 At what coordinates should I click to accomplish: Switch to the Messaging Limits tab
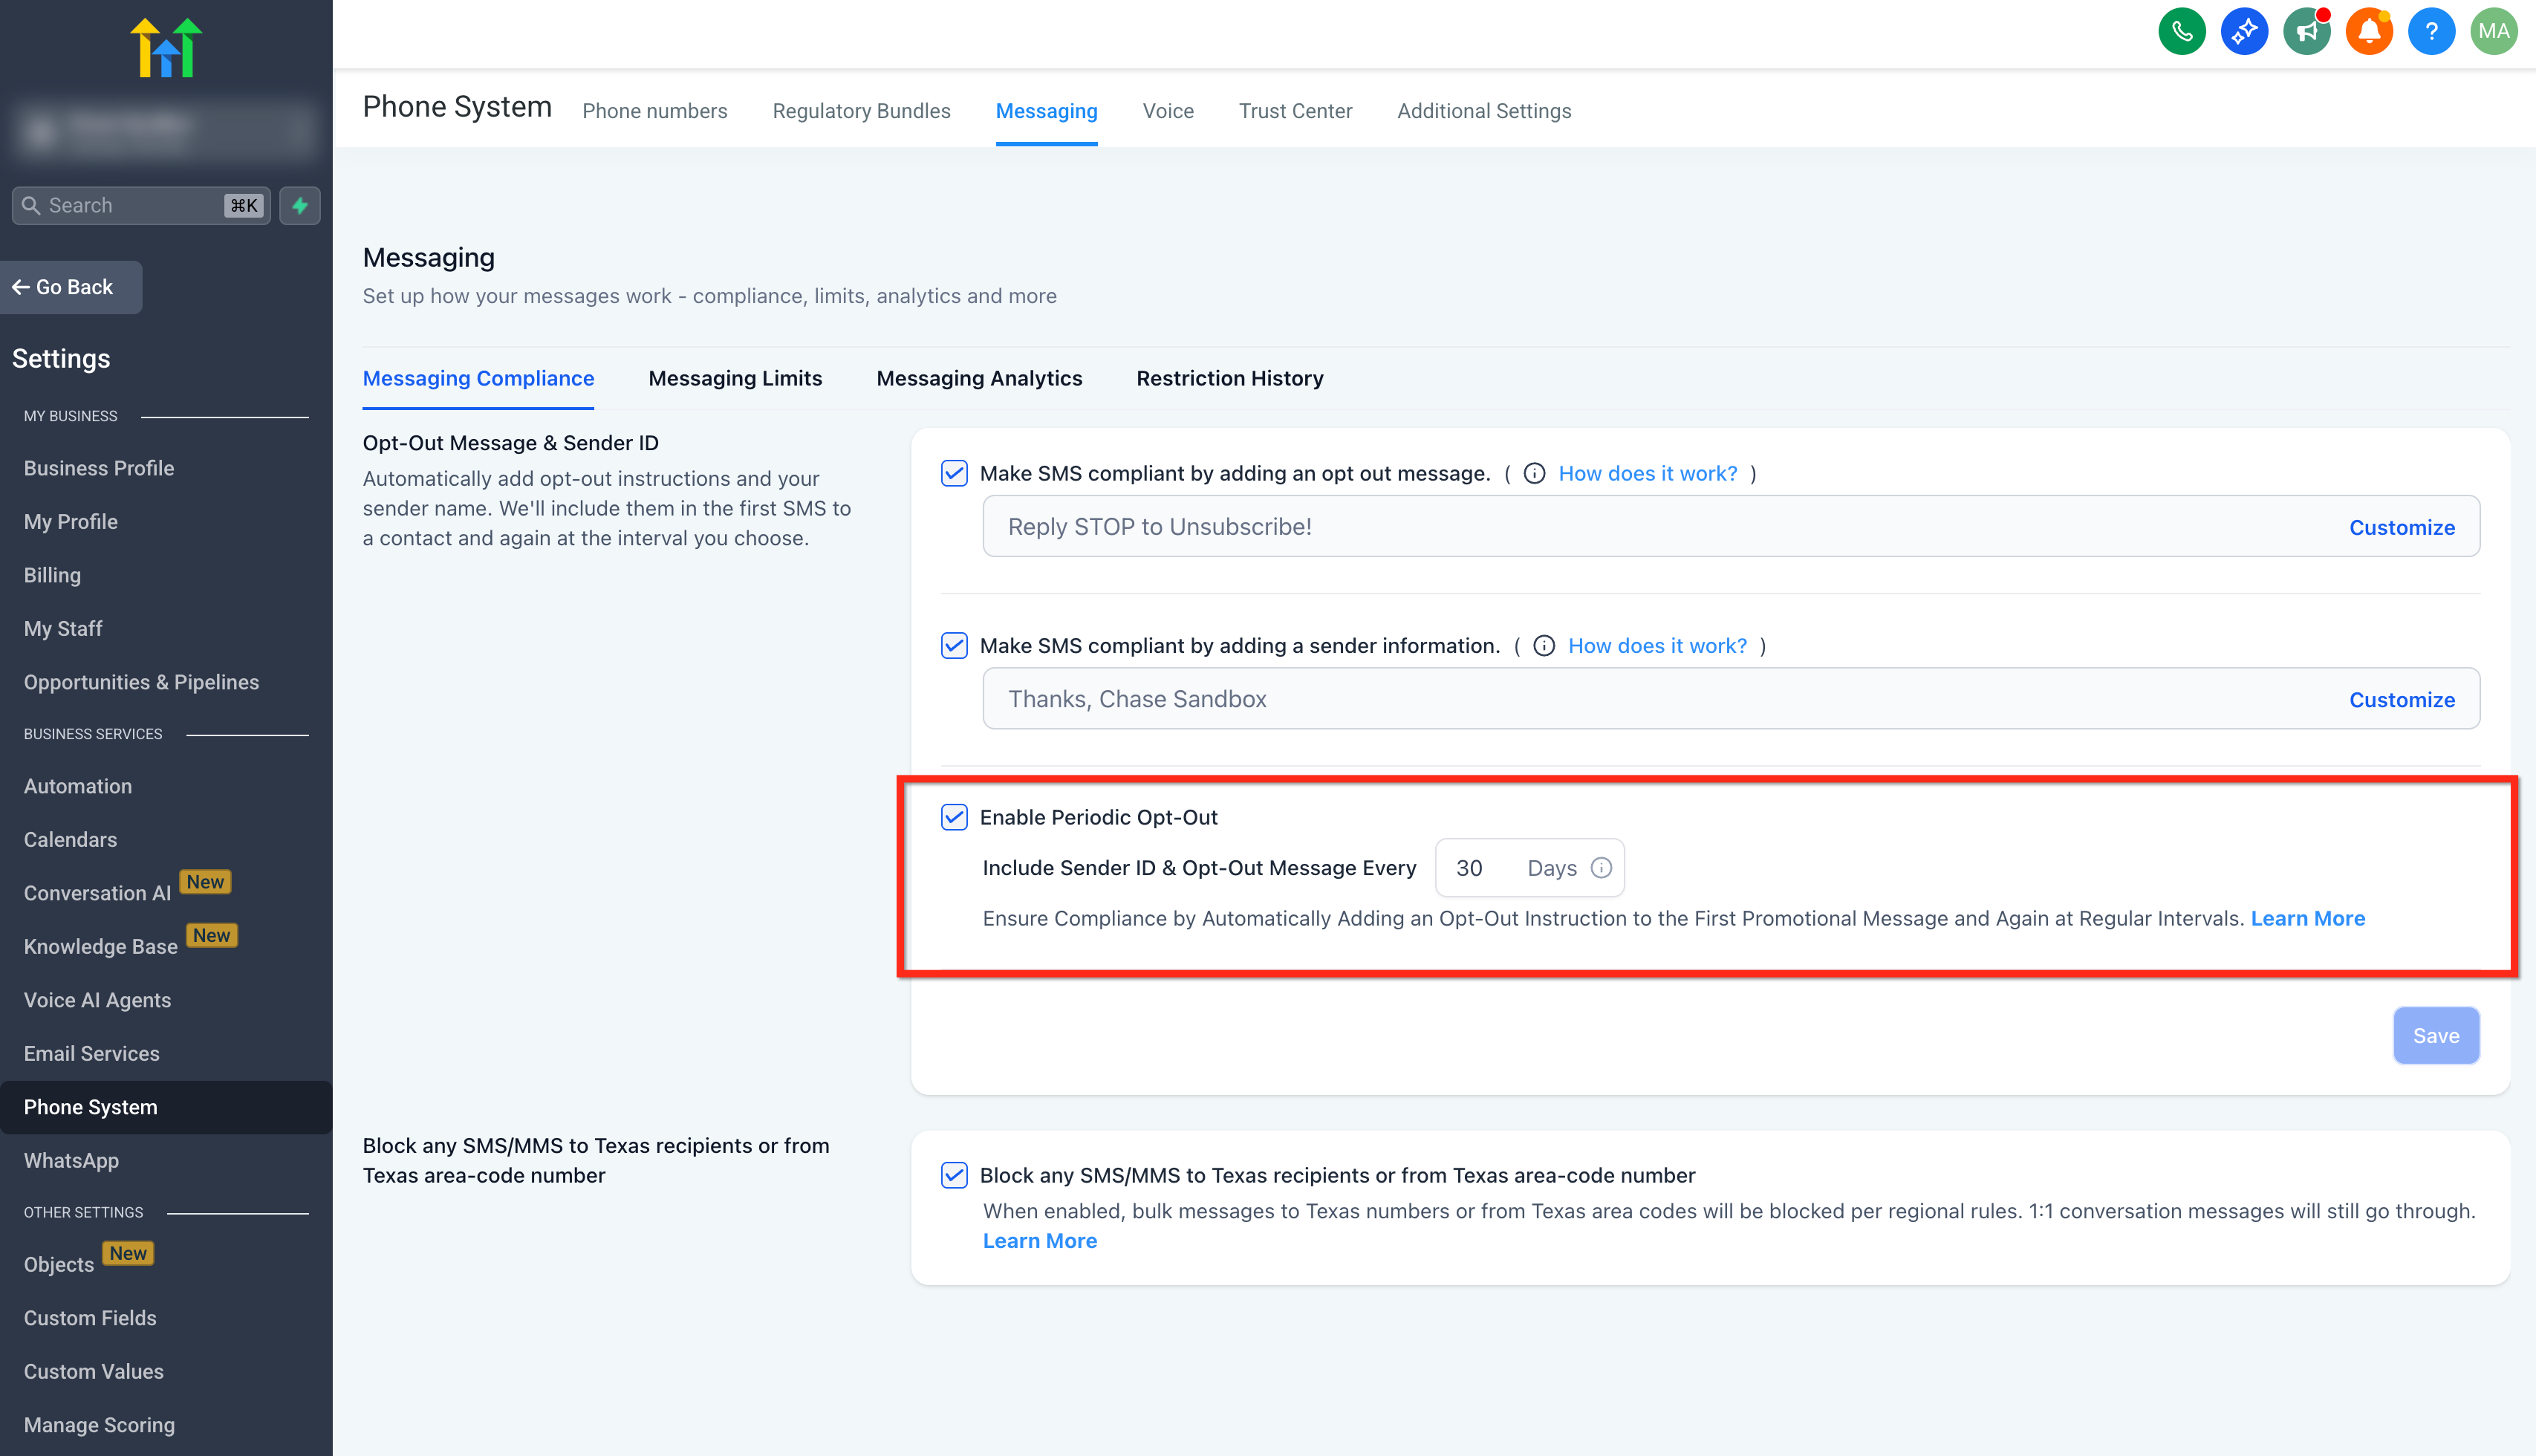point(735,378)
